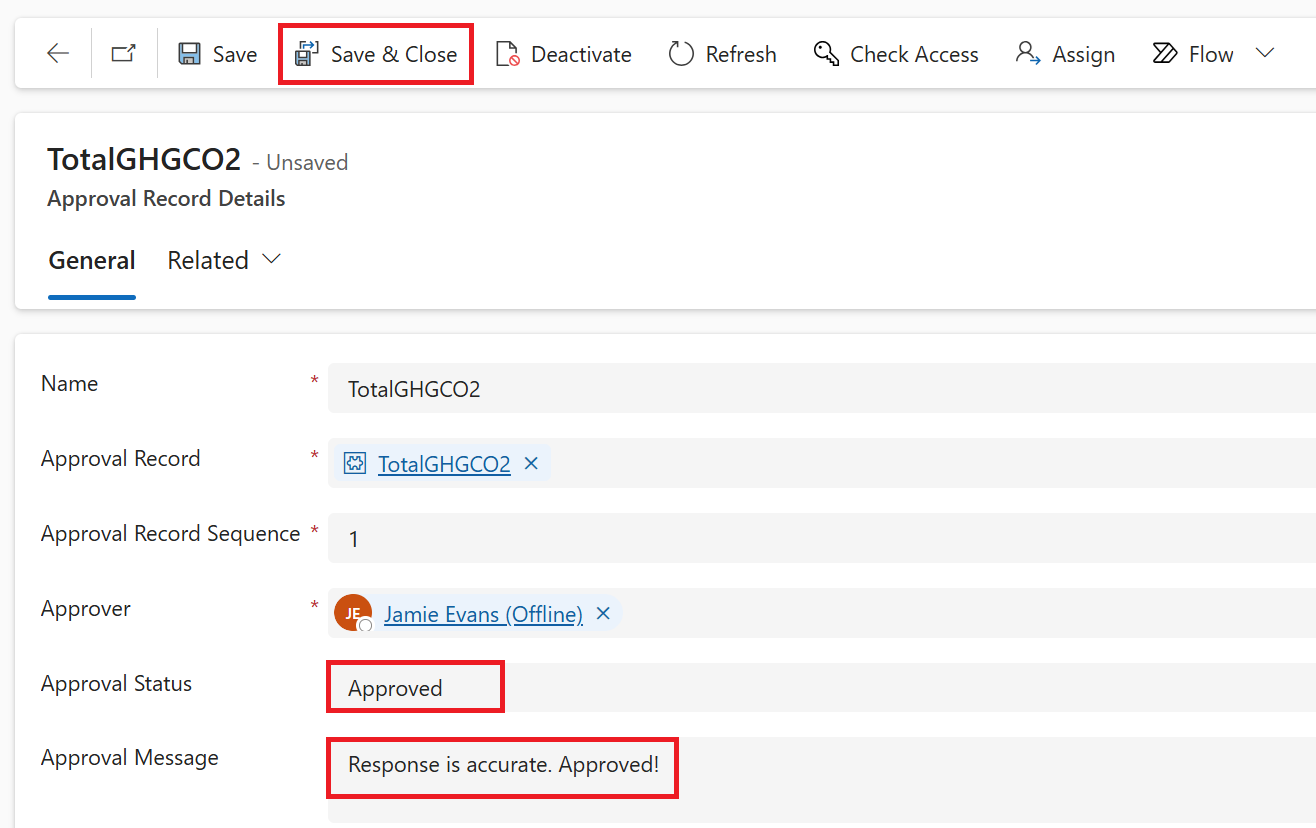This screenshot has width=1316, height=828.
Task: Click the Approver field label
Action: click(86, 609)
